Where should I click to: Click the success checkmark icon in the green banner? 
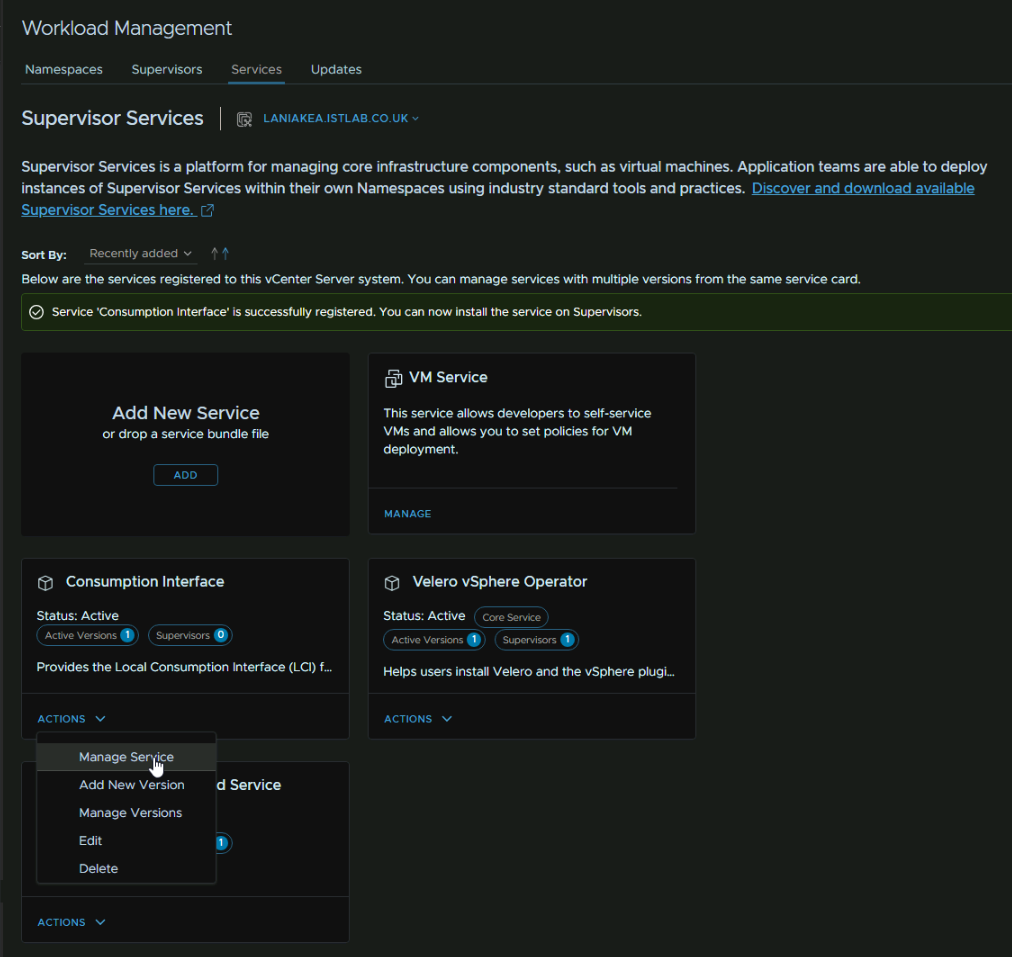[x=36, y=312]
